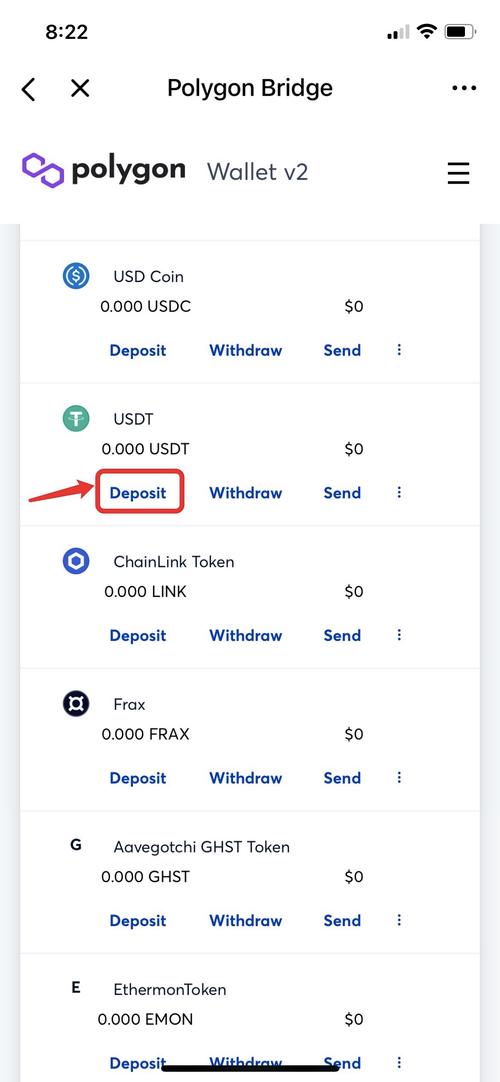Close the Polygon Bridge browser page

80,88
